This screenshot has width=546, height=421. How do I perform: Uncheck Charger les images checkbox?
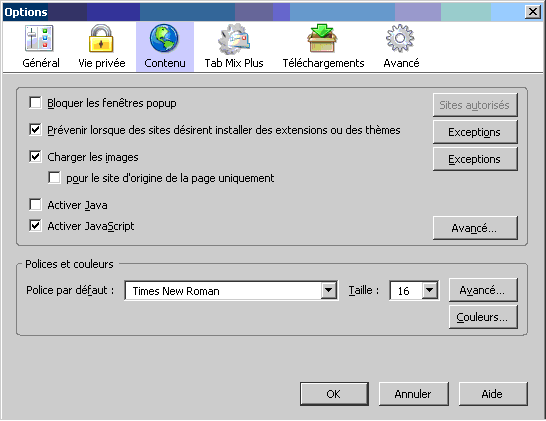point(35,156)
